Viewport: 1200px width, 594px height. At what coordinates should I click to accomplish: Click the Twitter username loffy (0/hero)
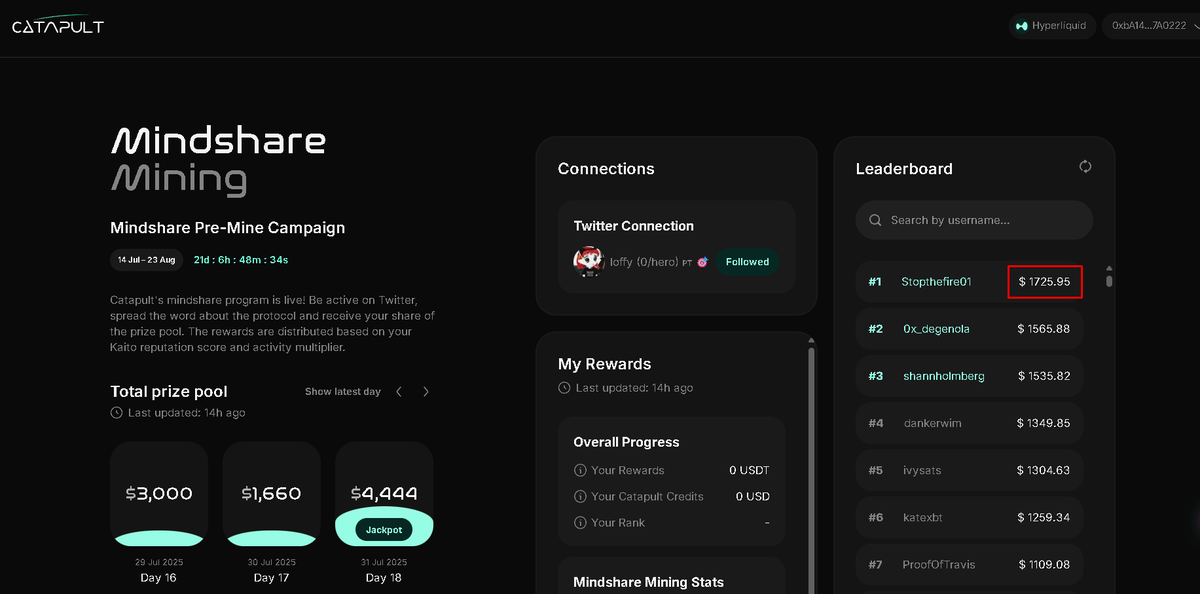click(x=645, y=262)
